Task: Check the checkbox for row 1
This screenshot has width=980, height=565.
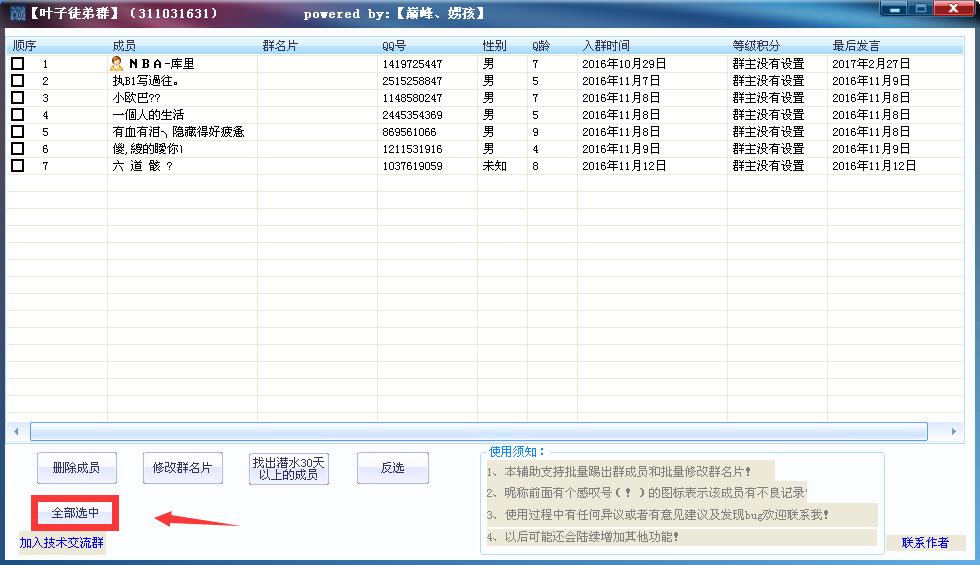Action: pos(17,64)
